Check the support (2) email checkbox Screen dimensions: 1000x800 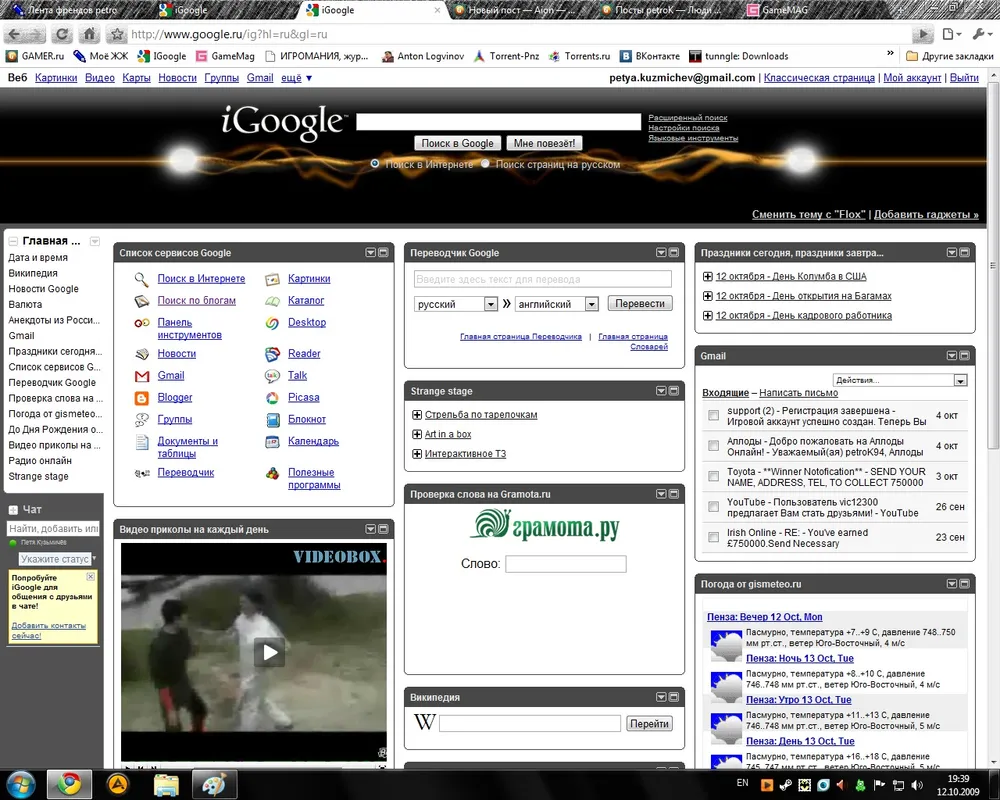pyautogui.click(x=714, y=416)
